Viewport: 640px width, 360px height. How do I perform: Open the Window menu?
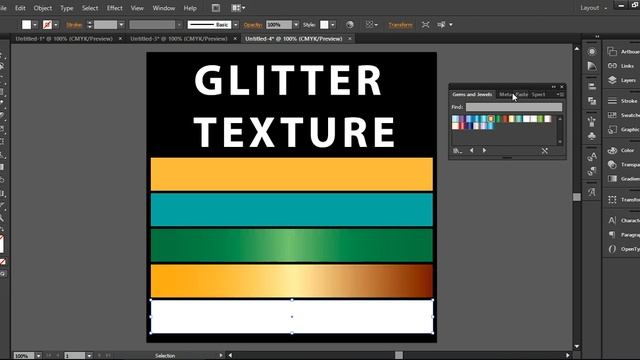(x=164, y=8)
